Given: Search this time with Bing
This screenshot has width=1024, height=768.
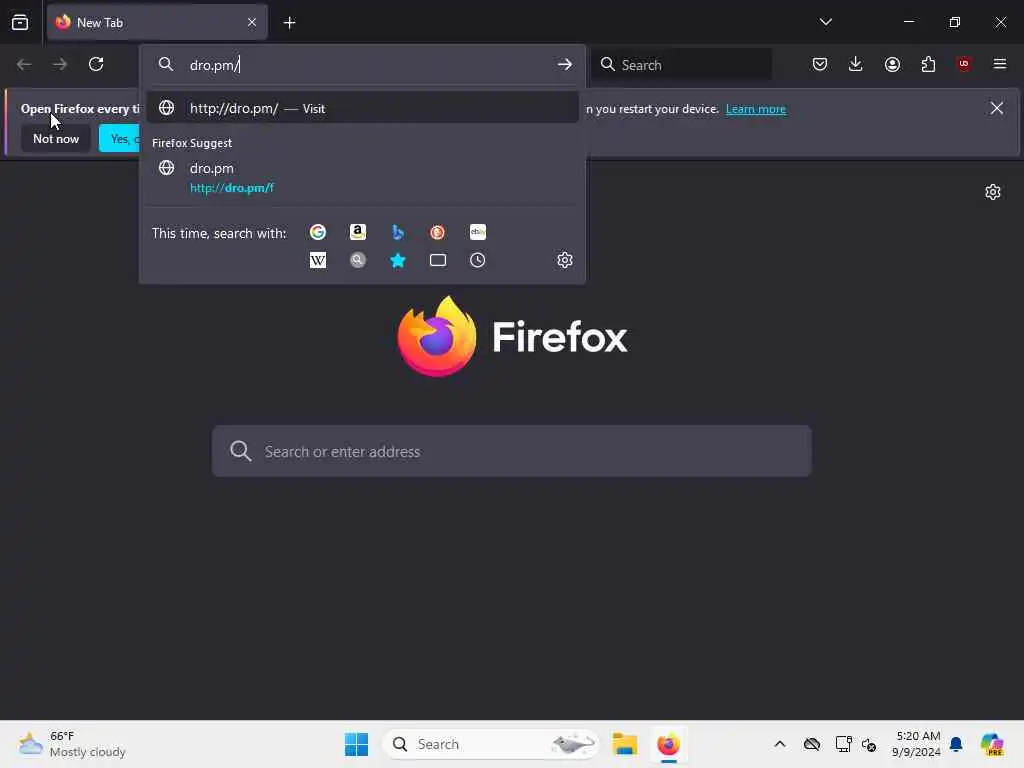Looking at the screenshot, I should point(398,232).
